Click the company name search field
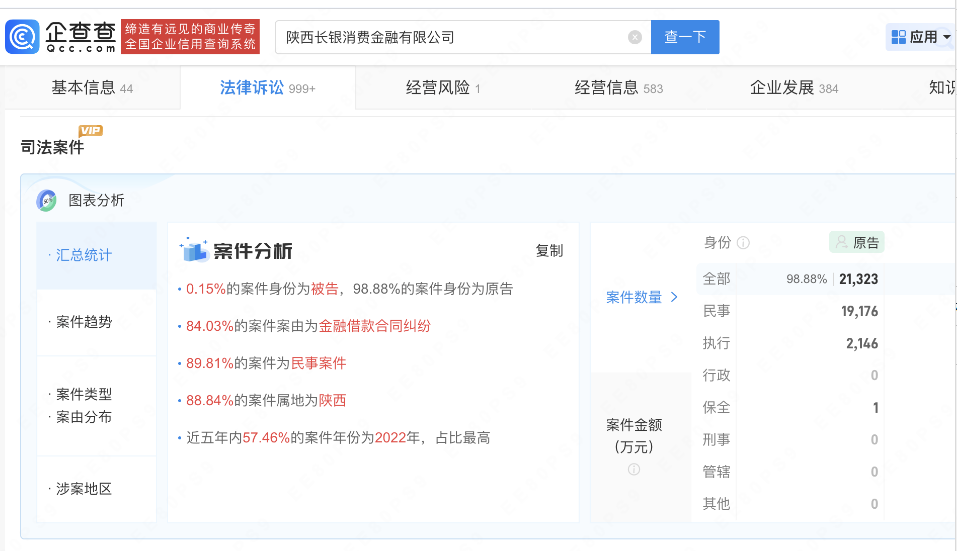 click(463, 37)
